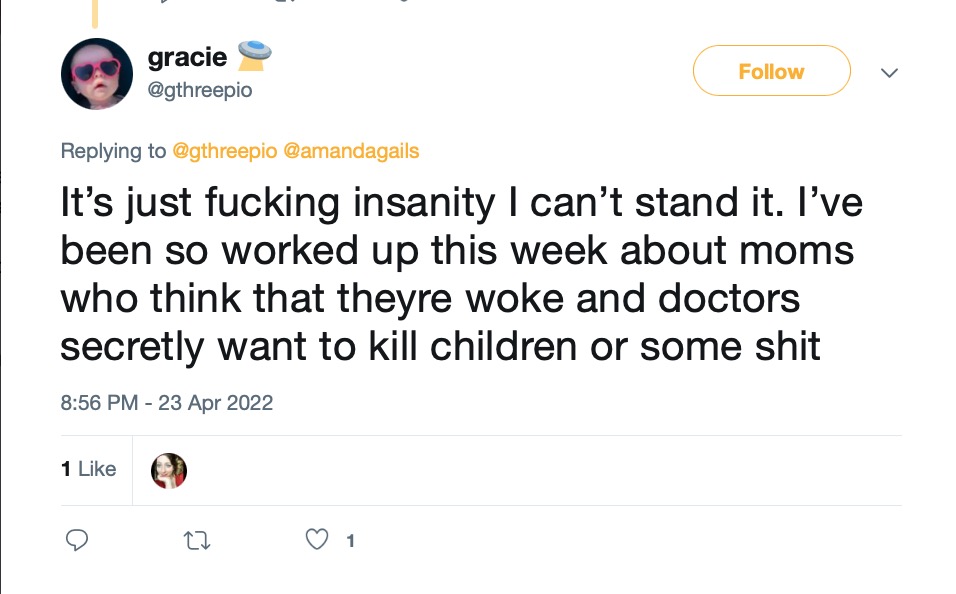Open the @amandagails mention link
This screenshot has width=956, height=594.
pos(352,151)
